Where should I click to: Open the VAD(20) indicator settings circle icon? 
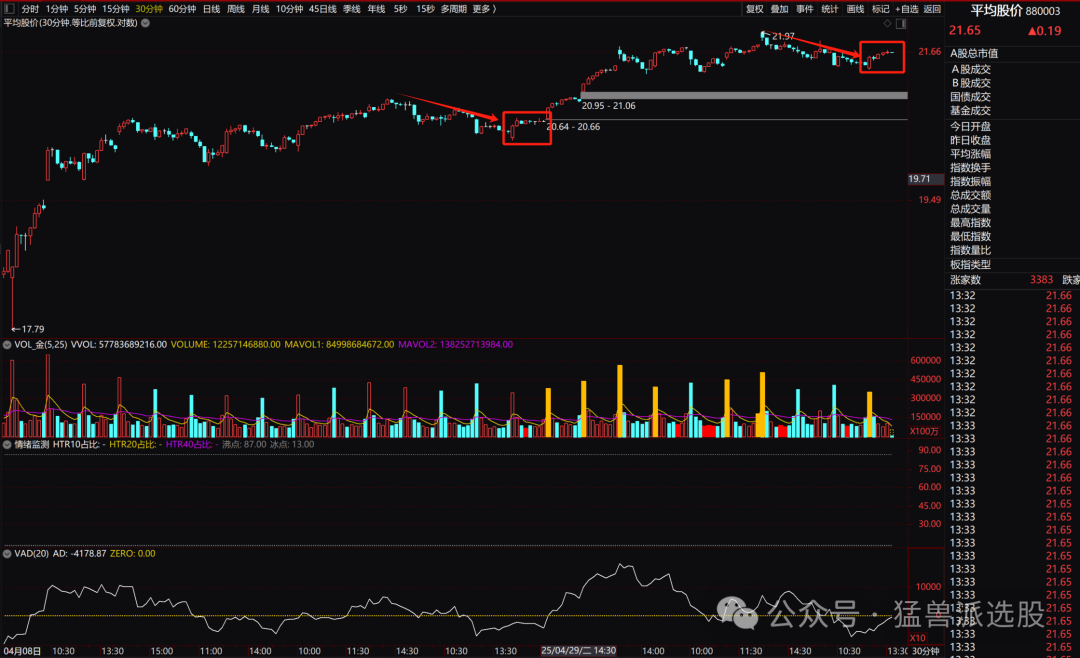pyautogui.click(x=7, y=553)
